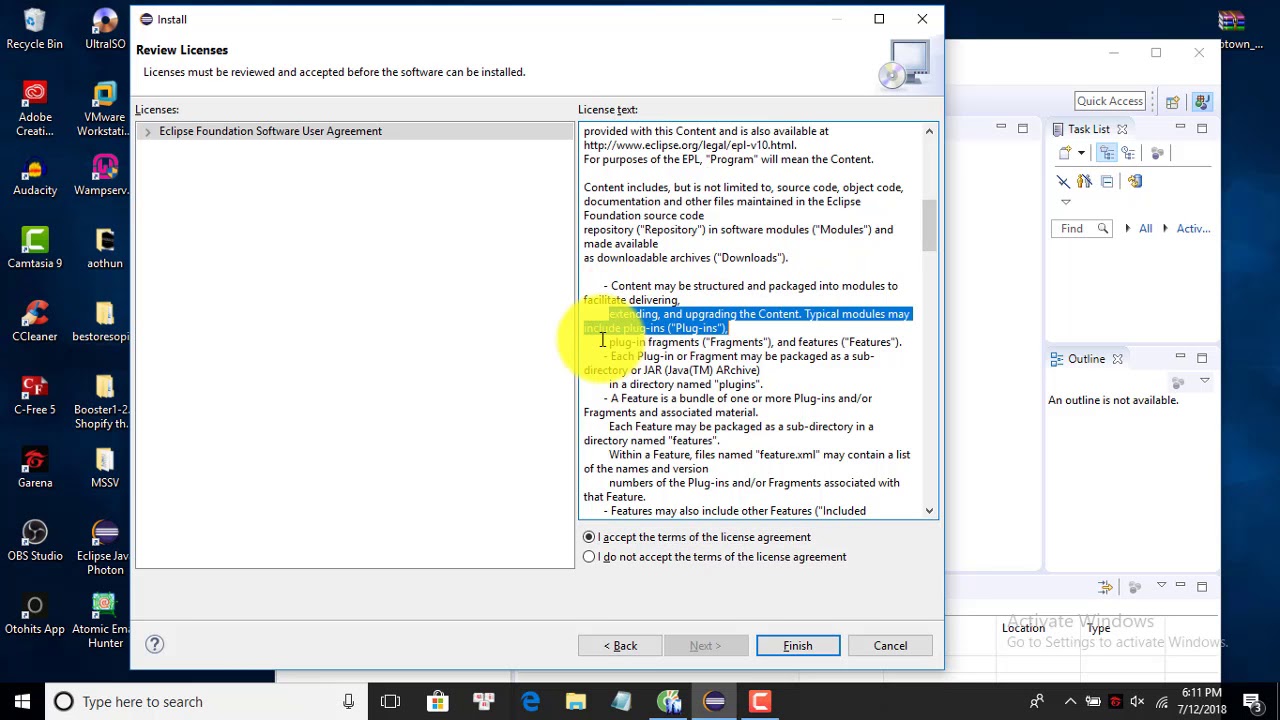The width and height of the screenshot is (1280, 720).
Task: Select the OBS Studio desktop icon
Action: 35,541
